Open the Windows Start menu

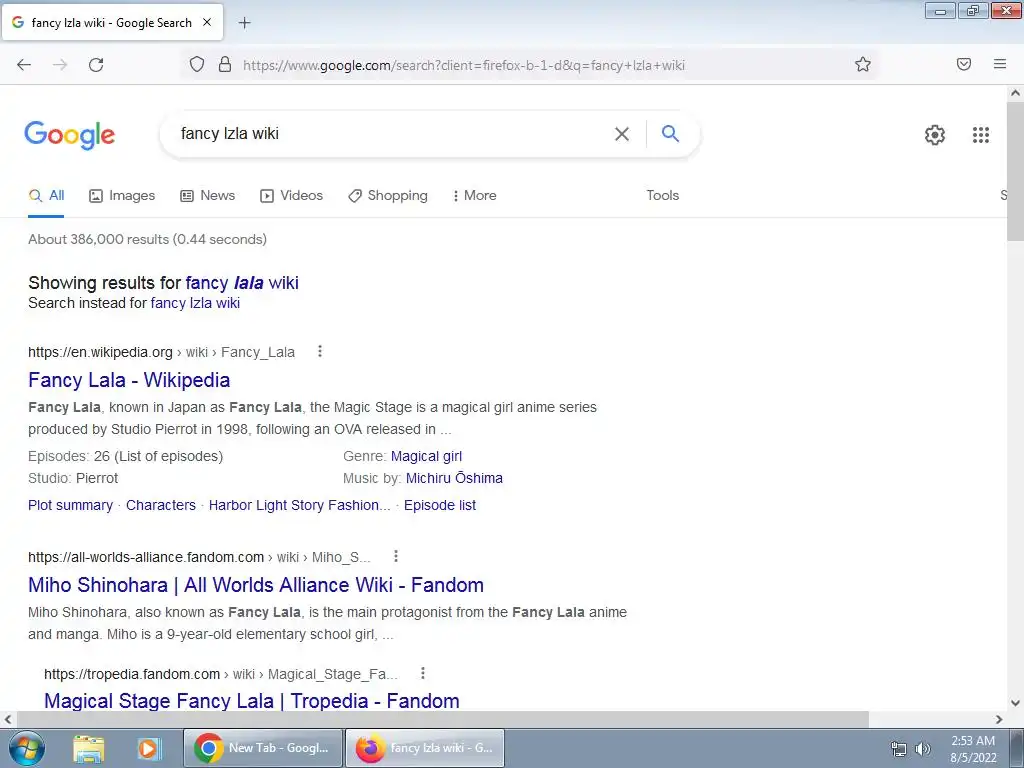(26, 748)
